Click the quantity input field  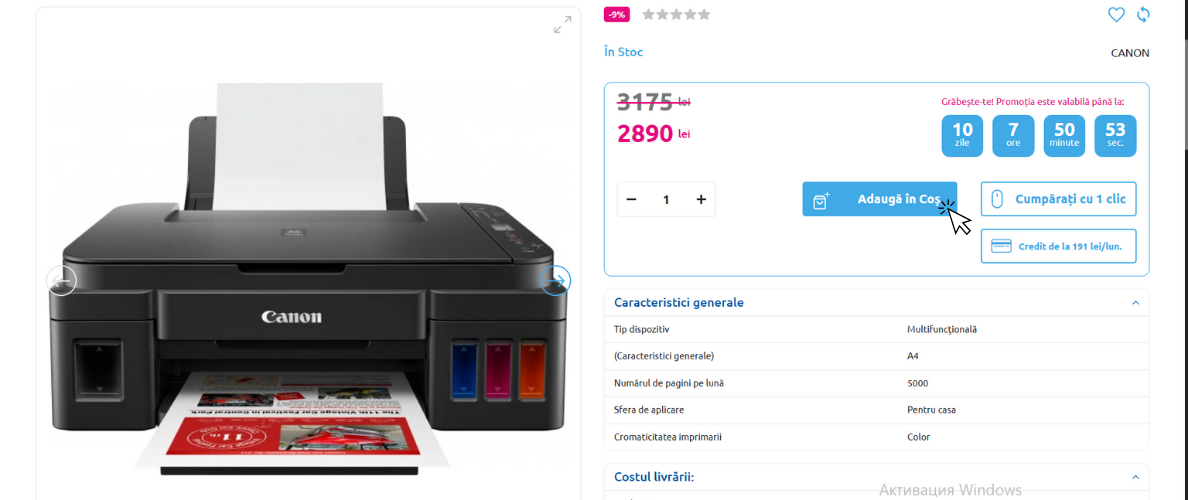[666, 199]
